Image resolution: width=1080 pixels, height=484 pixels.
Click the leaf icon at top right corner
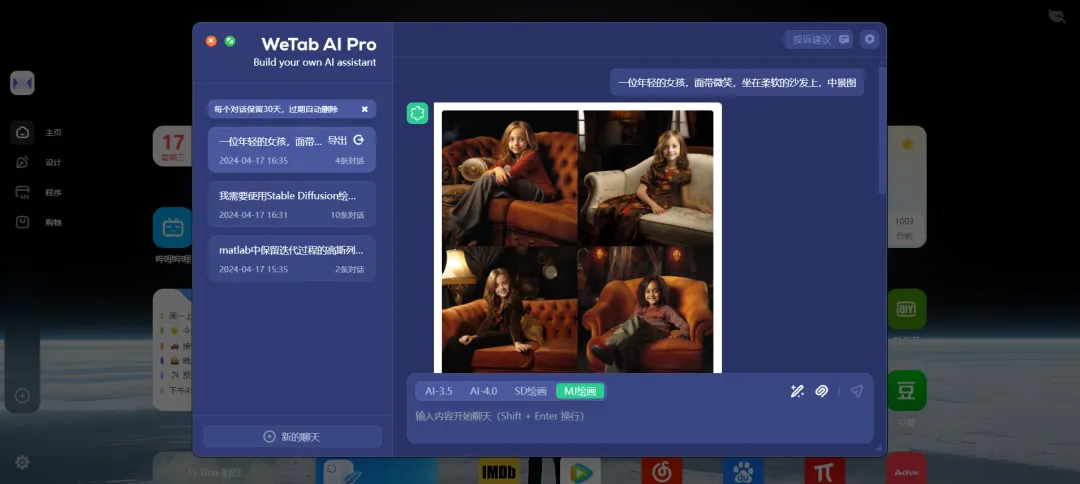1057,17
